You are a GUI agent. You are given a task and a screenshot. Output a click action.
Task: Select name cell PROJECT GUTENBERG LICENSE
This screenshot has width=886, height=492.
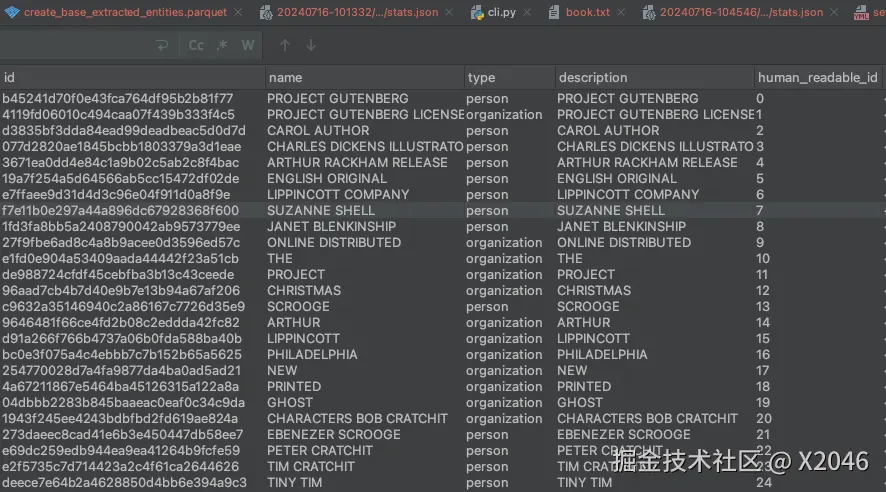click(366, 114)
